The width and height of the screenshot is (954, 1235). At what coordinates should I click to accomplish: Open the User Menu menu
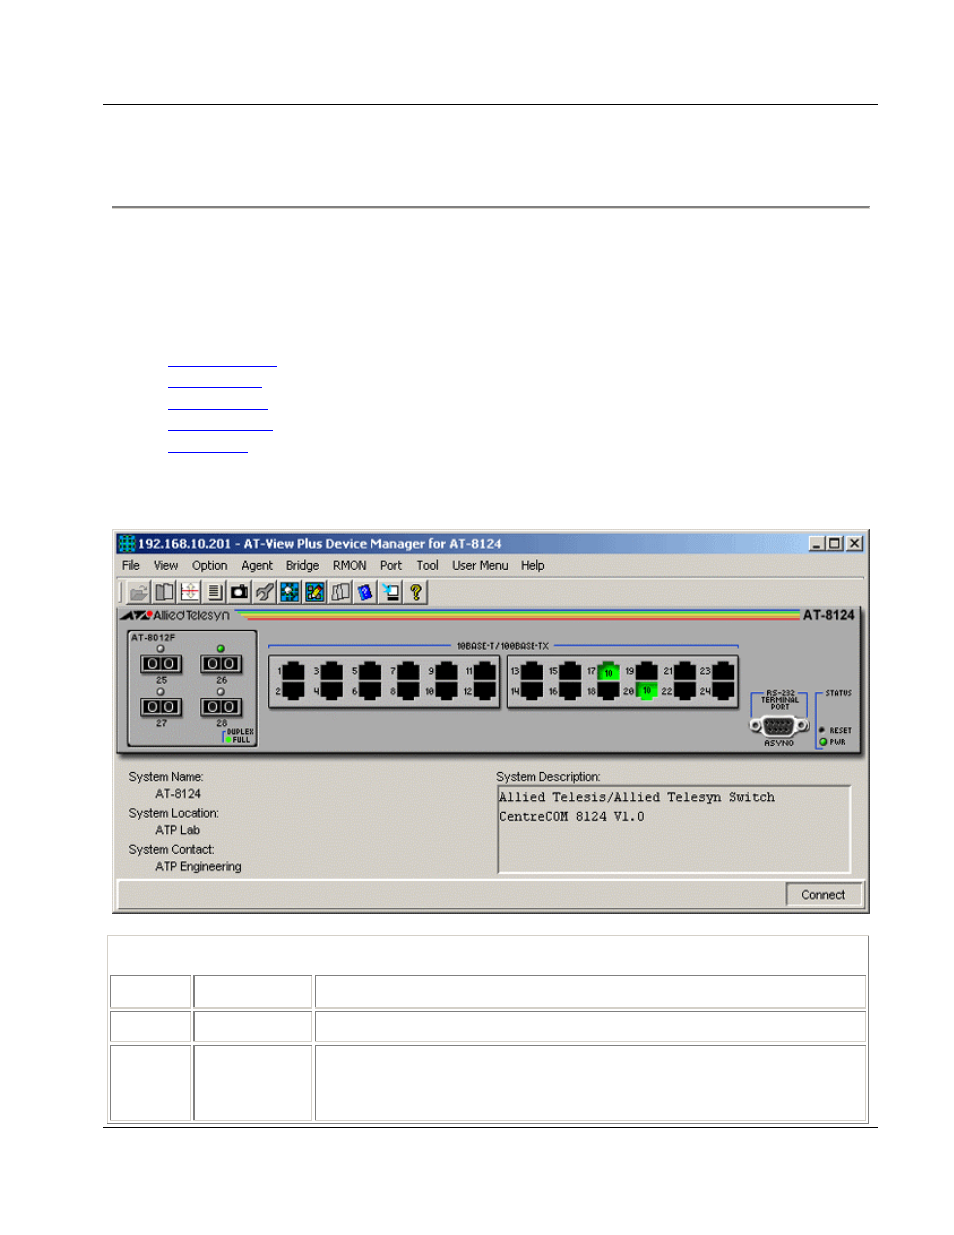click(x=480, y=565)
